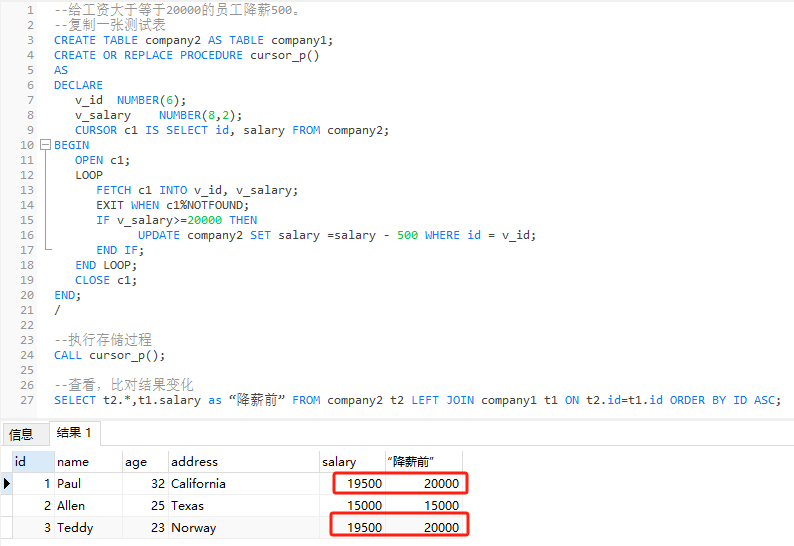
Task: Click the comment --复制一张测试表
Action: coord(110,25)
